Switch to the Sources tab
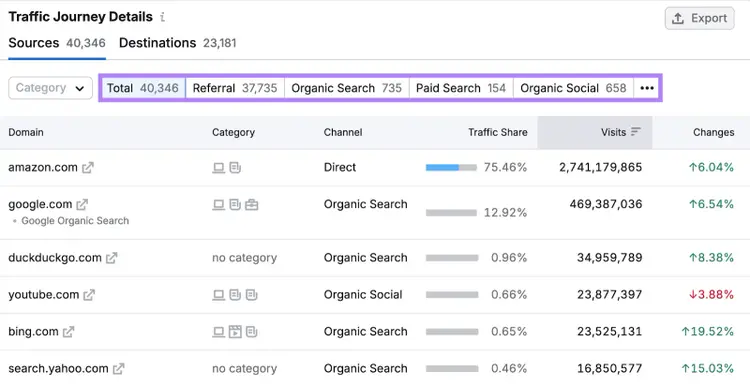Screen dimensions: 750x386 [x=57, y=43]
